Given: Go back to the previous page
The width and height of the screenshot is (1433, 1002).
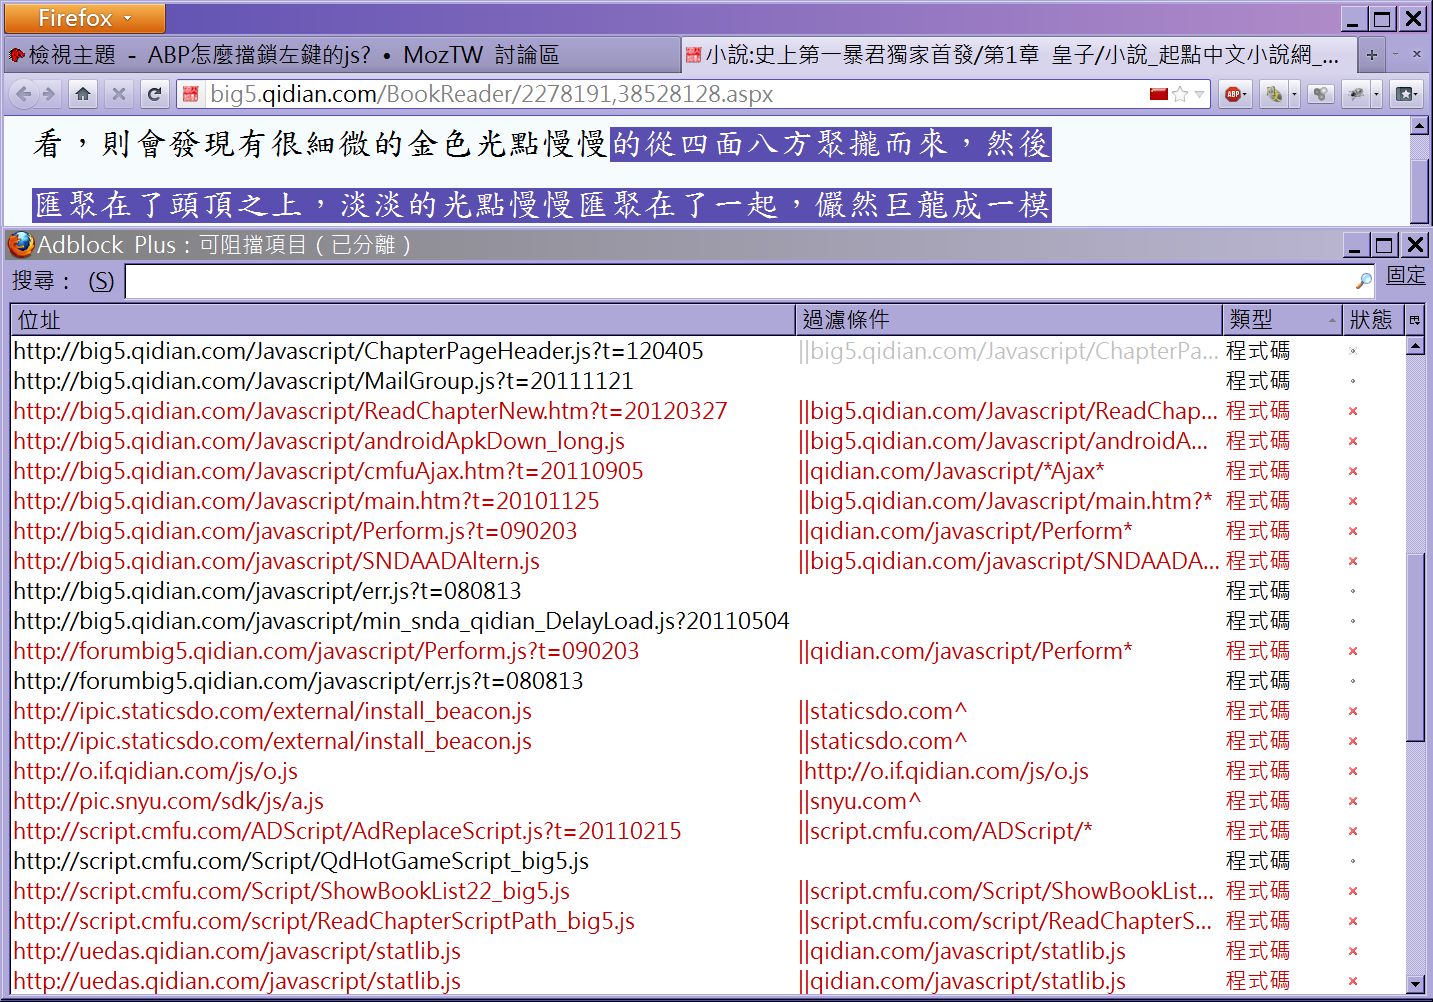Looking at the screenshot, I should [x=24, y=94].
